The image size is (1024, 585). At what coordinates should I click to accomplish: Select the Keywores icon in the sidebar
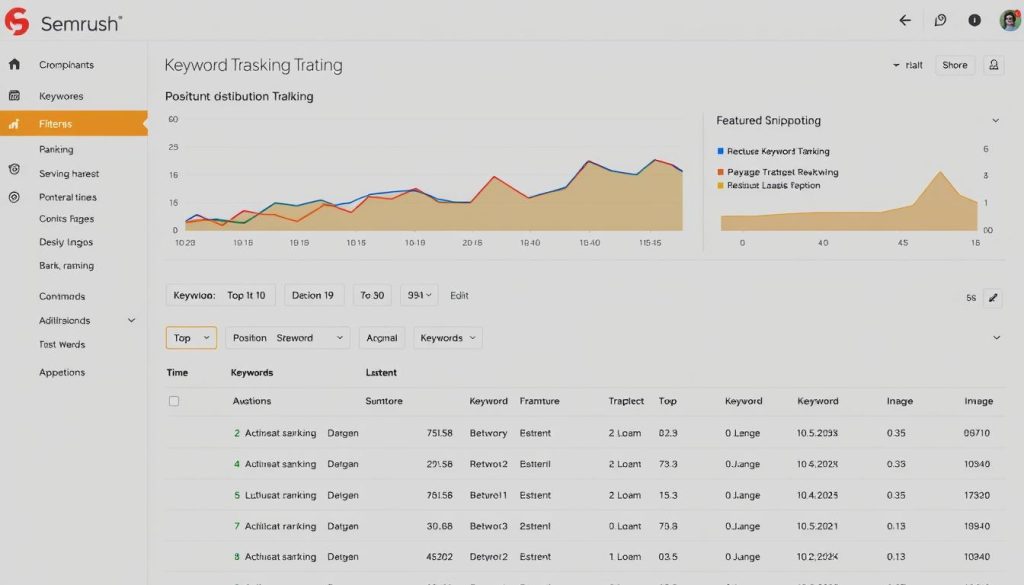click(x=12, y=96)
